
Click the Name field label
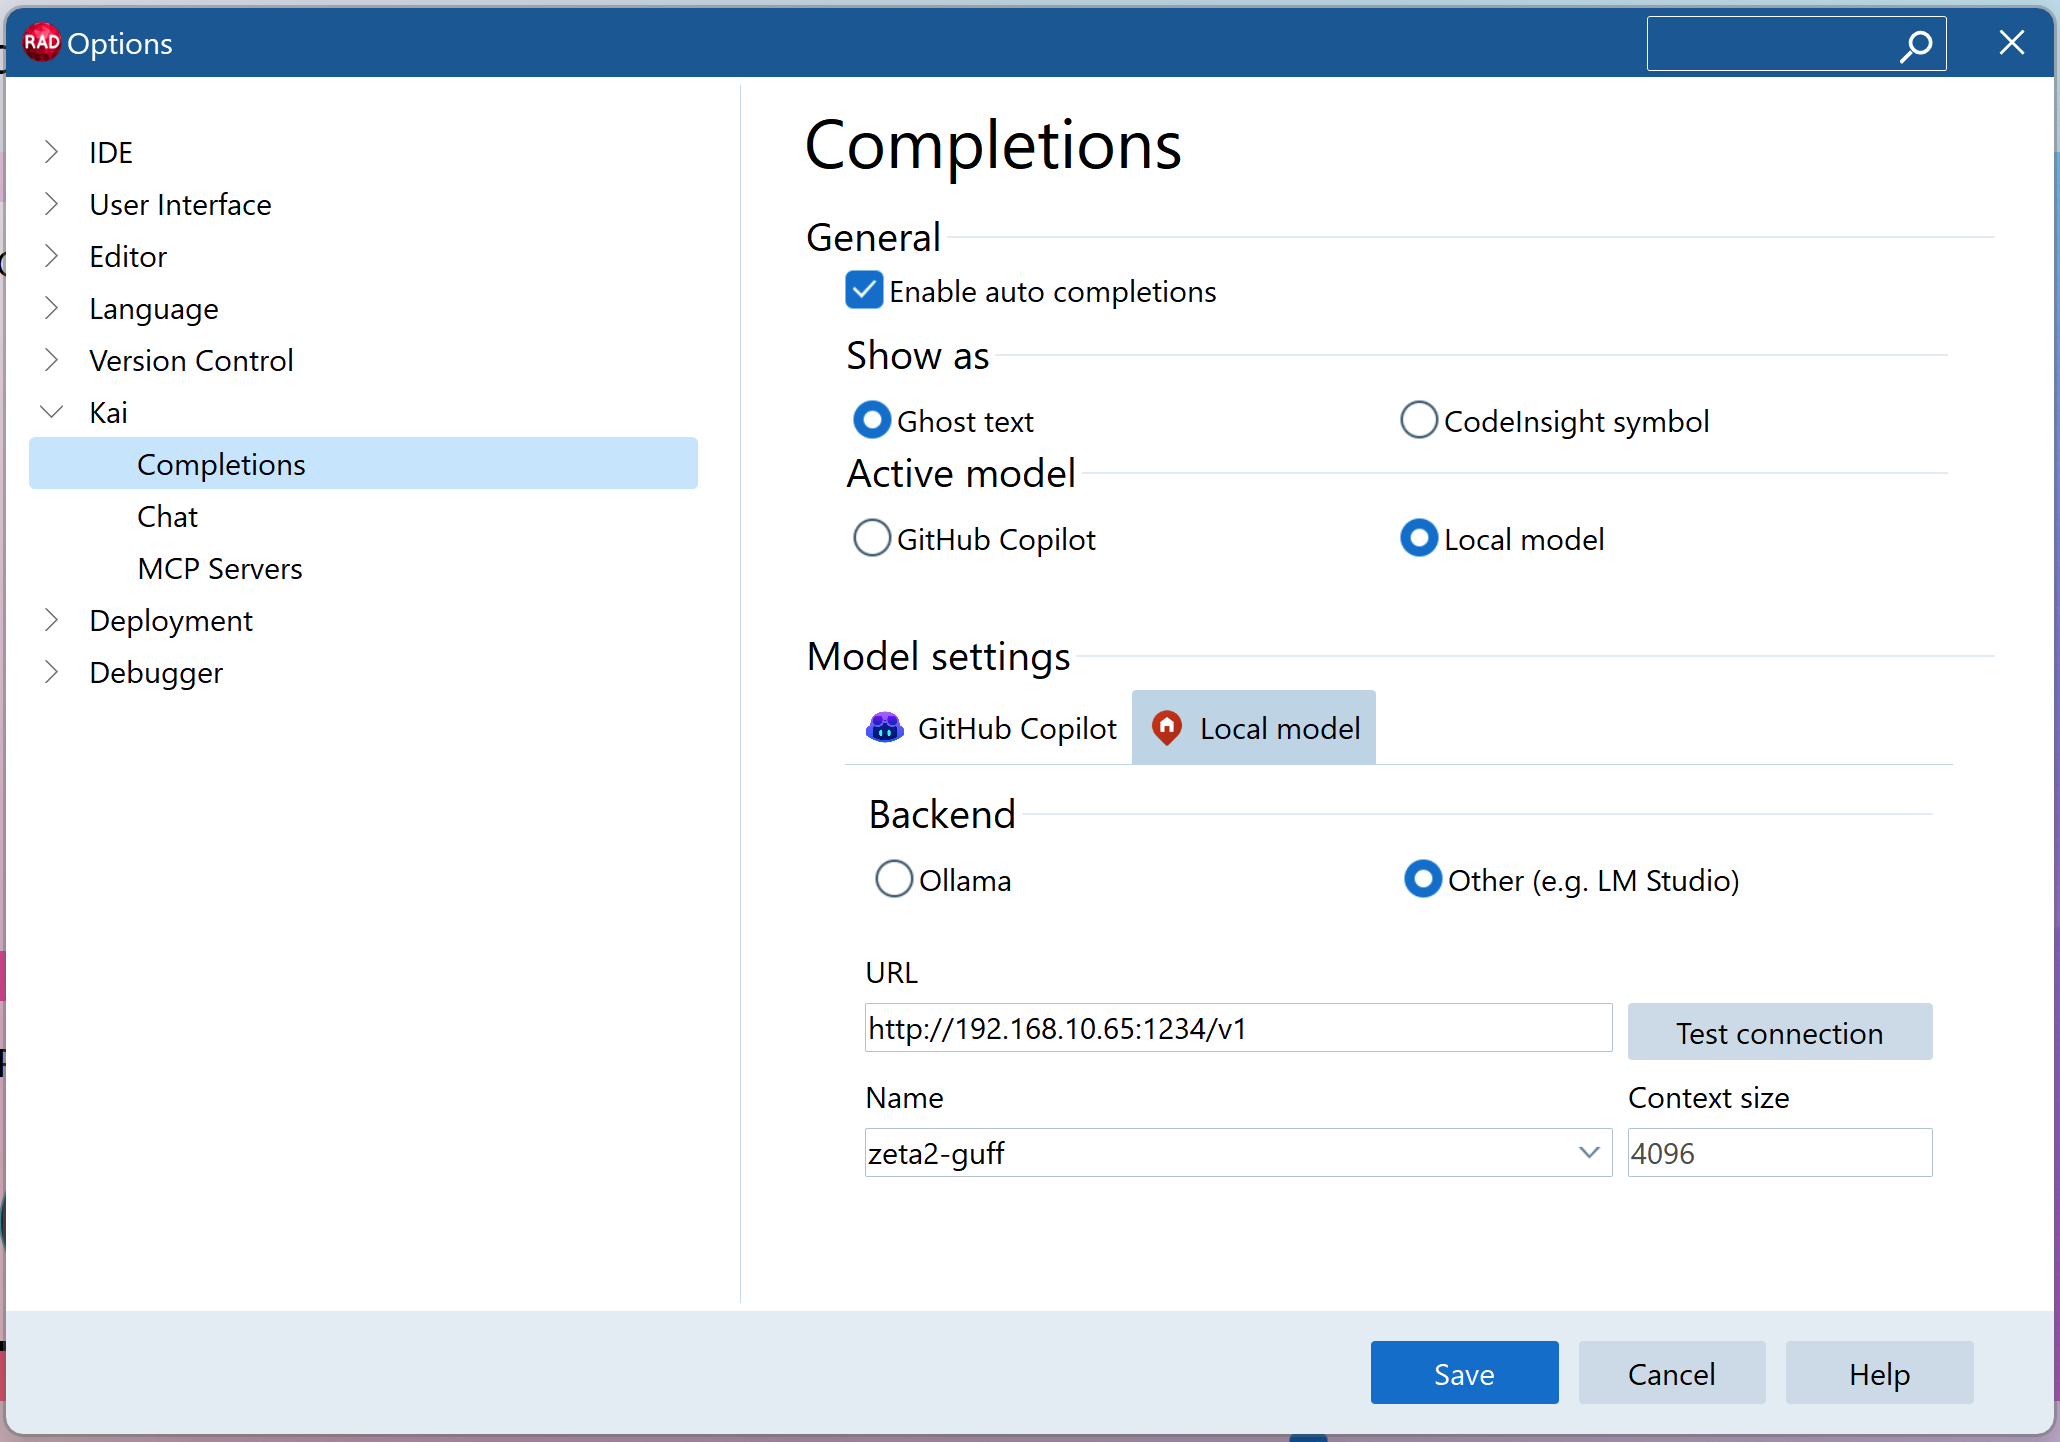tap(904, 1097)
